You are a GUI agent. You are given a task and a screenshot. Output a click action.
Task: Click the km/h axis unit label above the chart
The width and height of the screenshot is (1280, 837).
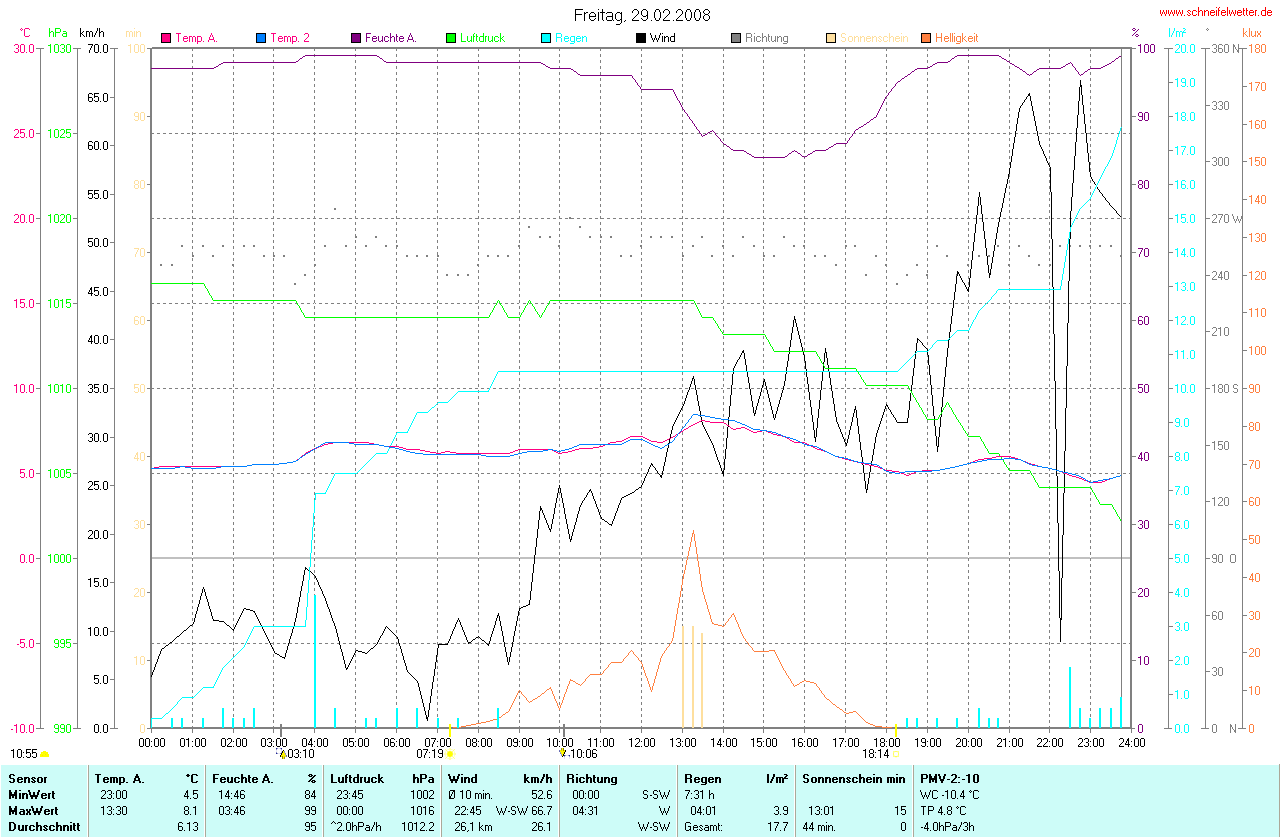click(x=92, y=33)
